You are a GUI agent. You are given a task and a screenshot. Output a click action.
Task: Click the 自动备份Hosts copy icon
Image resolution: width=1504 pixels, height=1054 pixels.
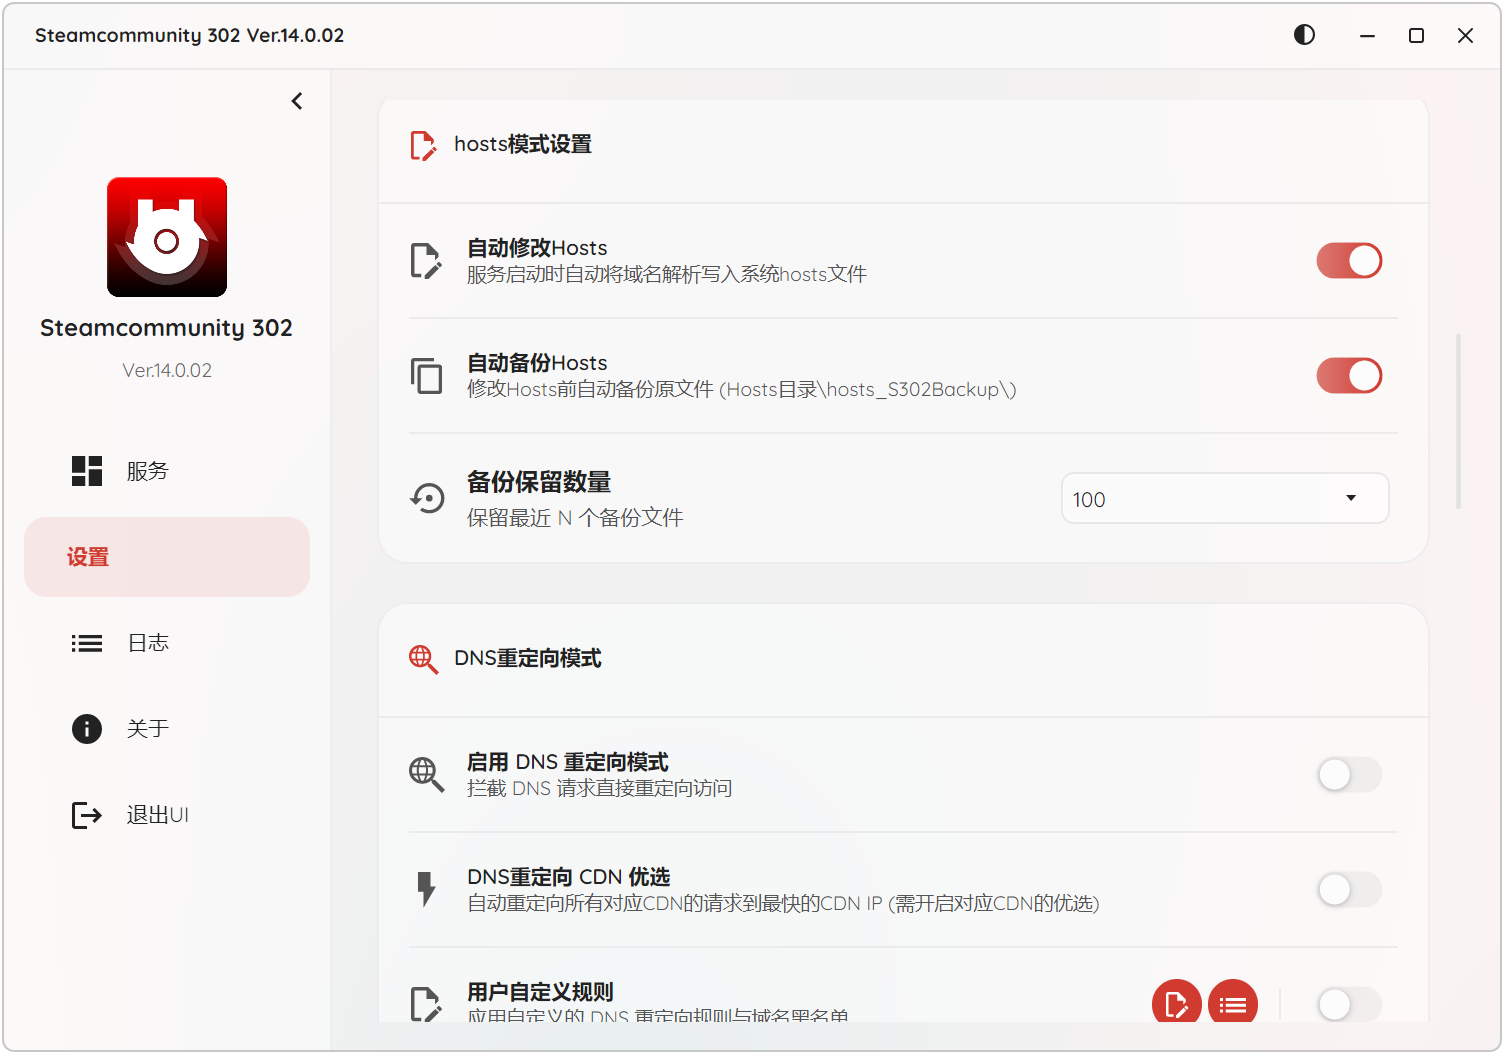pyautogui.click(x=426, y=376)
